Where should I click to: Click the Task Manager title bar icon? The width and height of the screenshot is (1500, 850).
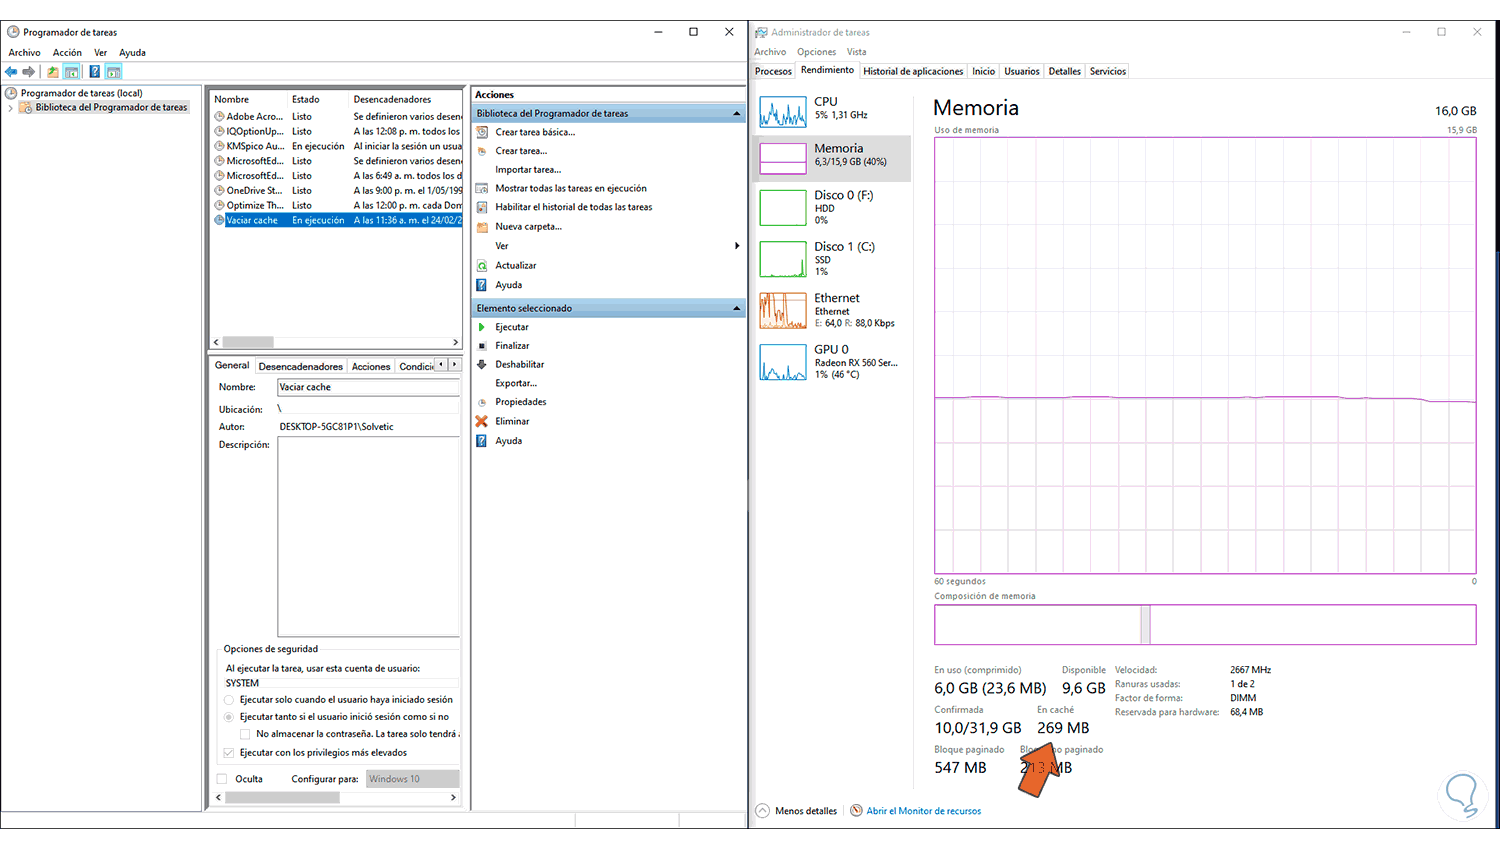click(x=761, y=32)
